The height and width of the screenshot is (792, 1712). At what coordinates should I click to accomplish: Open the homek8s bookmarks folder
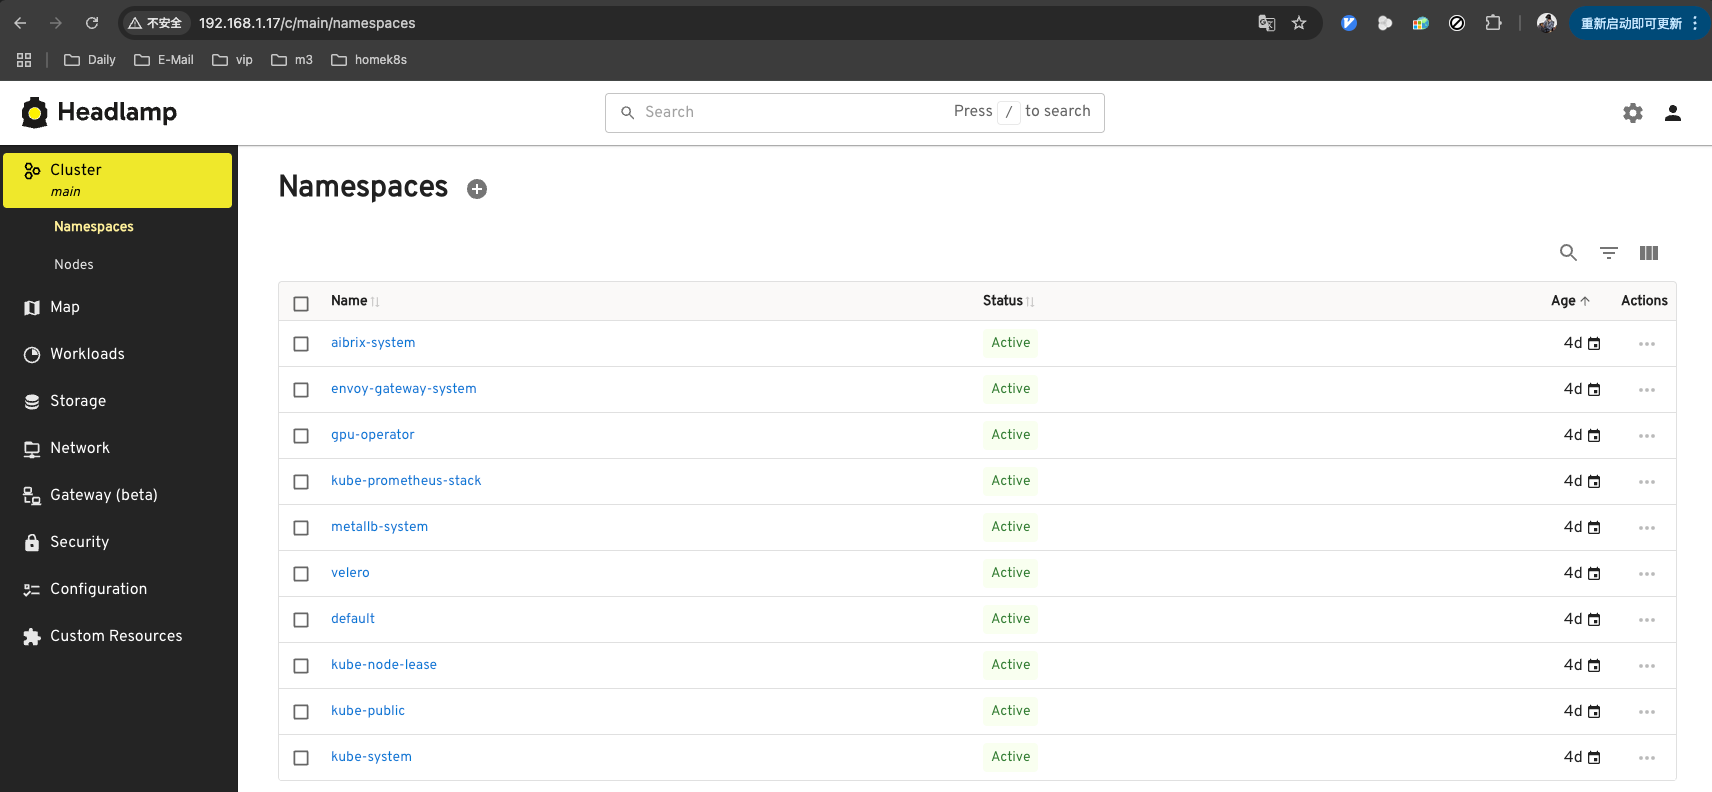point(369,60)
